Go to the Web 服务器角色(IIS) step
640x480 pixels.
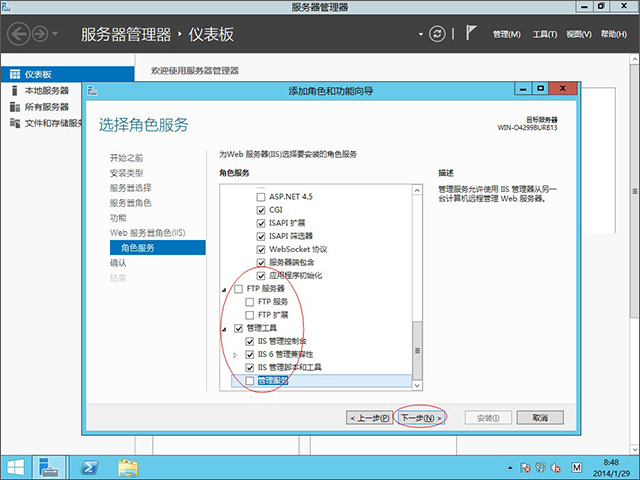(147, 233)
